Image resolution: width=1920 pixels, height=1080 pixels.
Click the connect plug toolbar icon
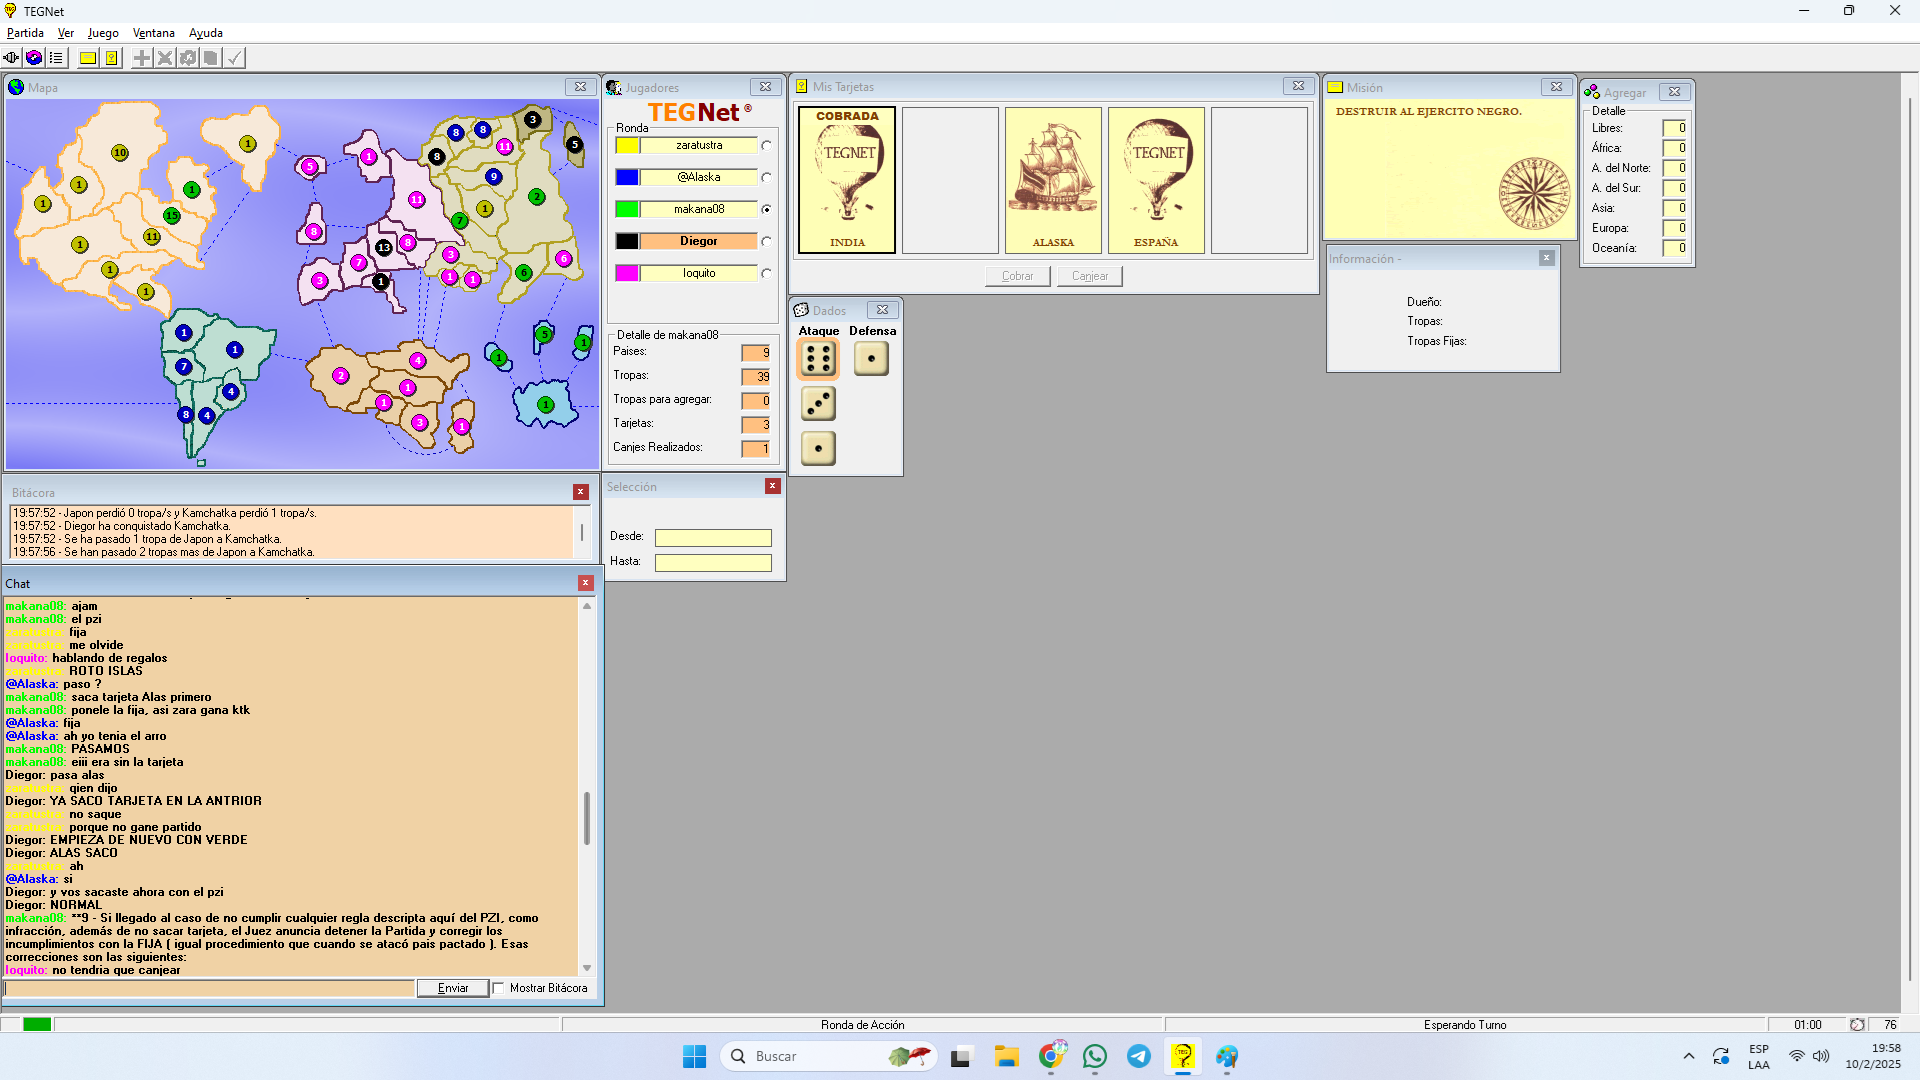[11, 58]
